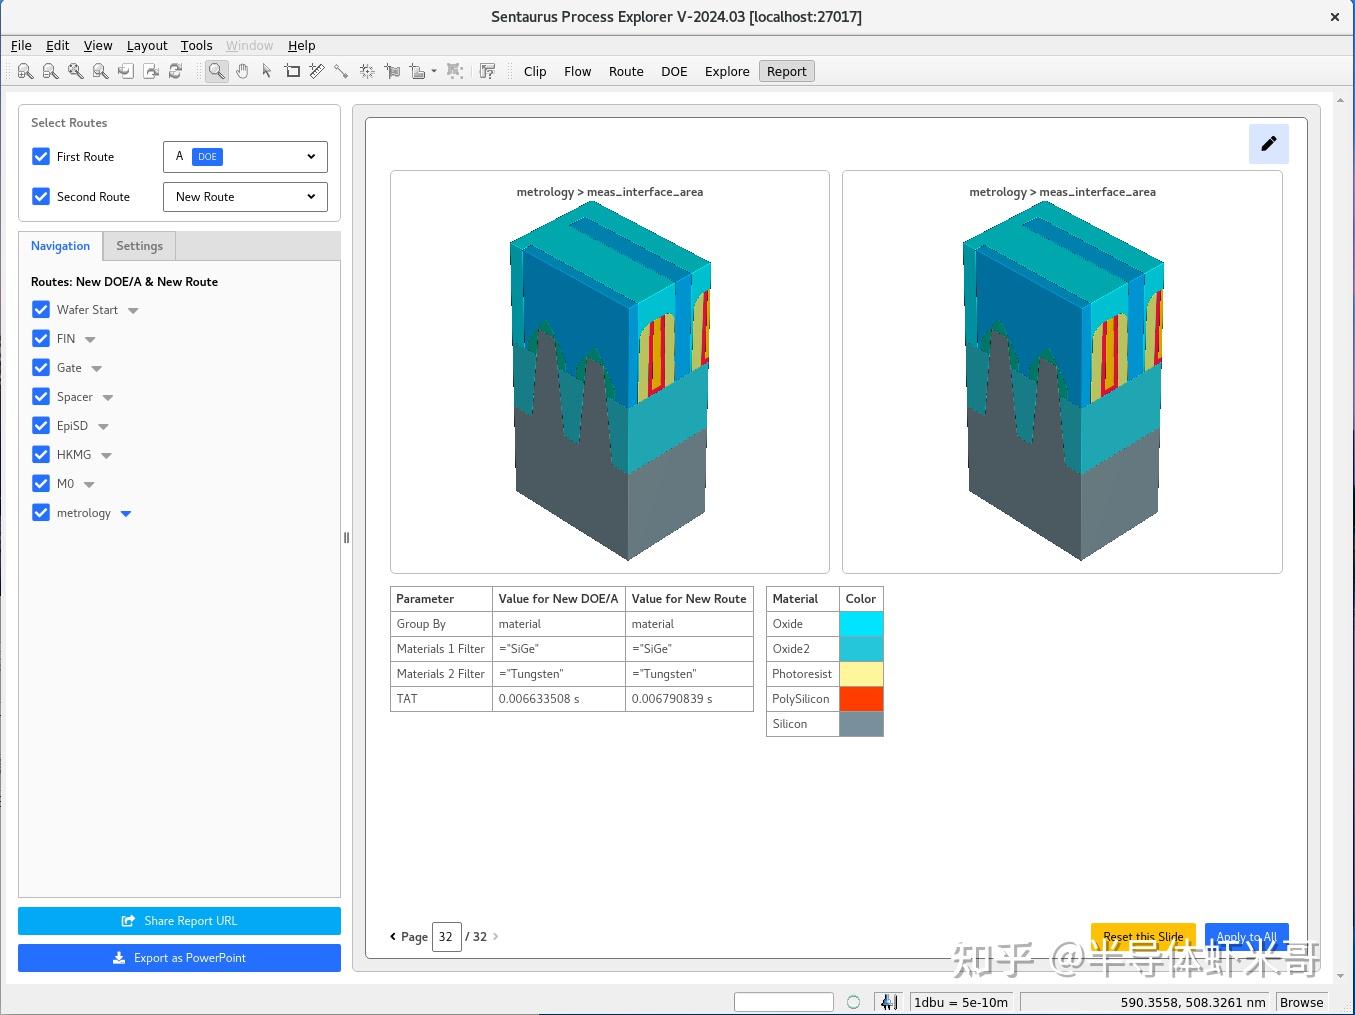Uncheck the First Route checkbox
Viewport: 1355px width, 1015px height.
41,157
